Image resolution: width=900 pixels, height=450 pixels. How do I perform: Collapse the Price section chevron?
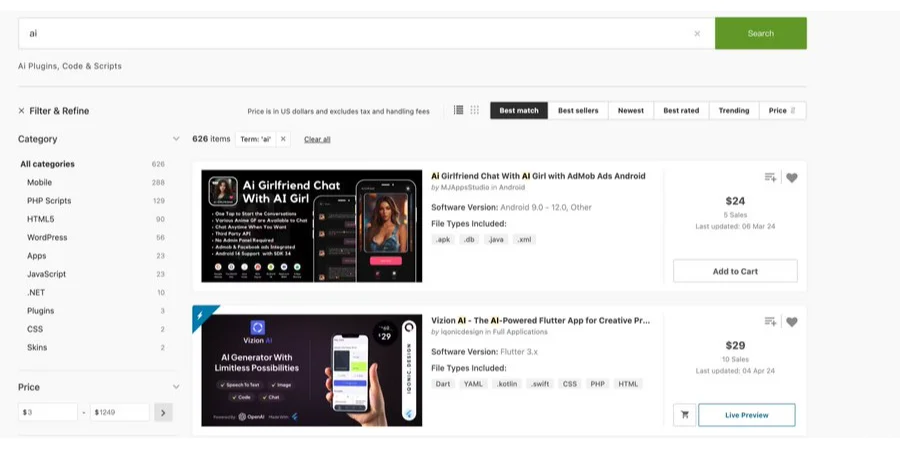pyautogui.click(x=176, y=387)
